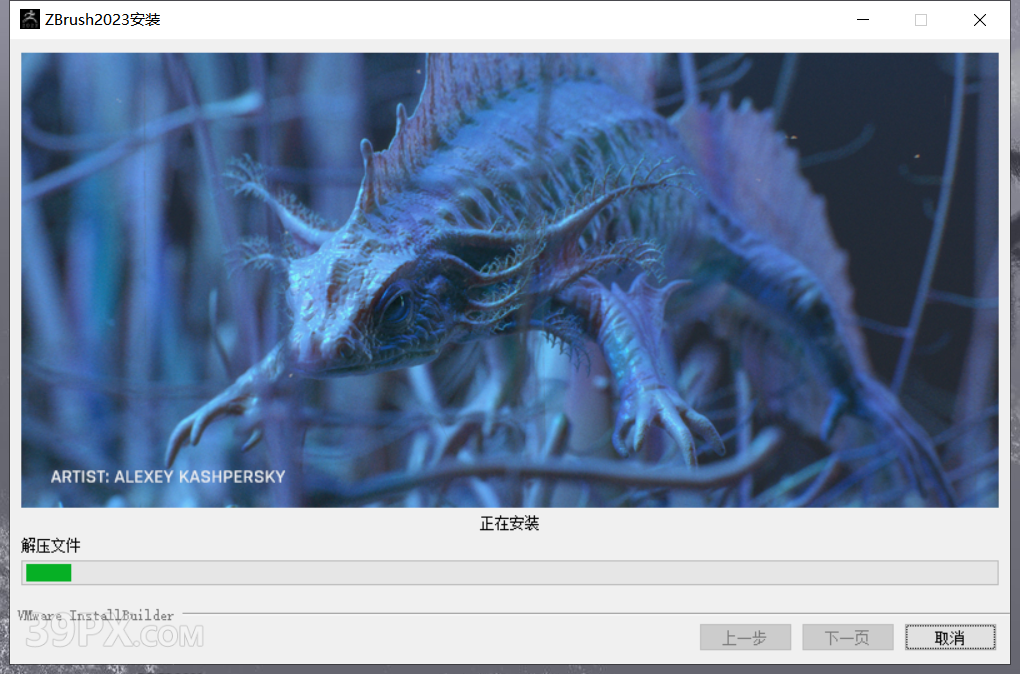Click 'ARTIST: ALEXEY KASHPERSKY' caption text

(x=168, y=477)
